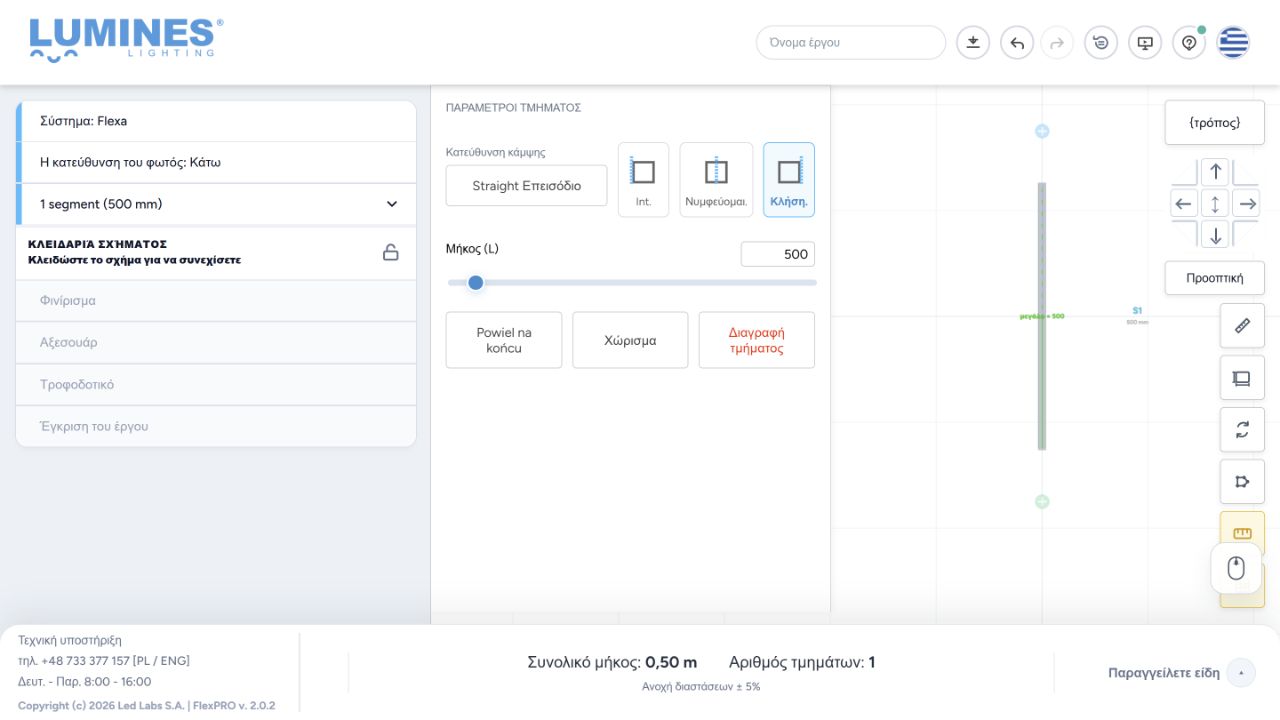Click the Powiel na końcu button
The height and width of the screenshot is (720, 1280).
504,340
